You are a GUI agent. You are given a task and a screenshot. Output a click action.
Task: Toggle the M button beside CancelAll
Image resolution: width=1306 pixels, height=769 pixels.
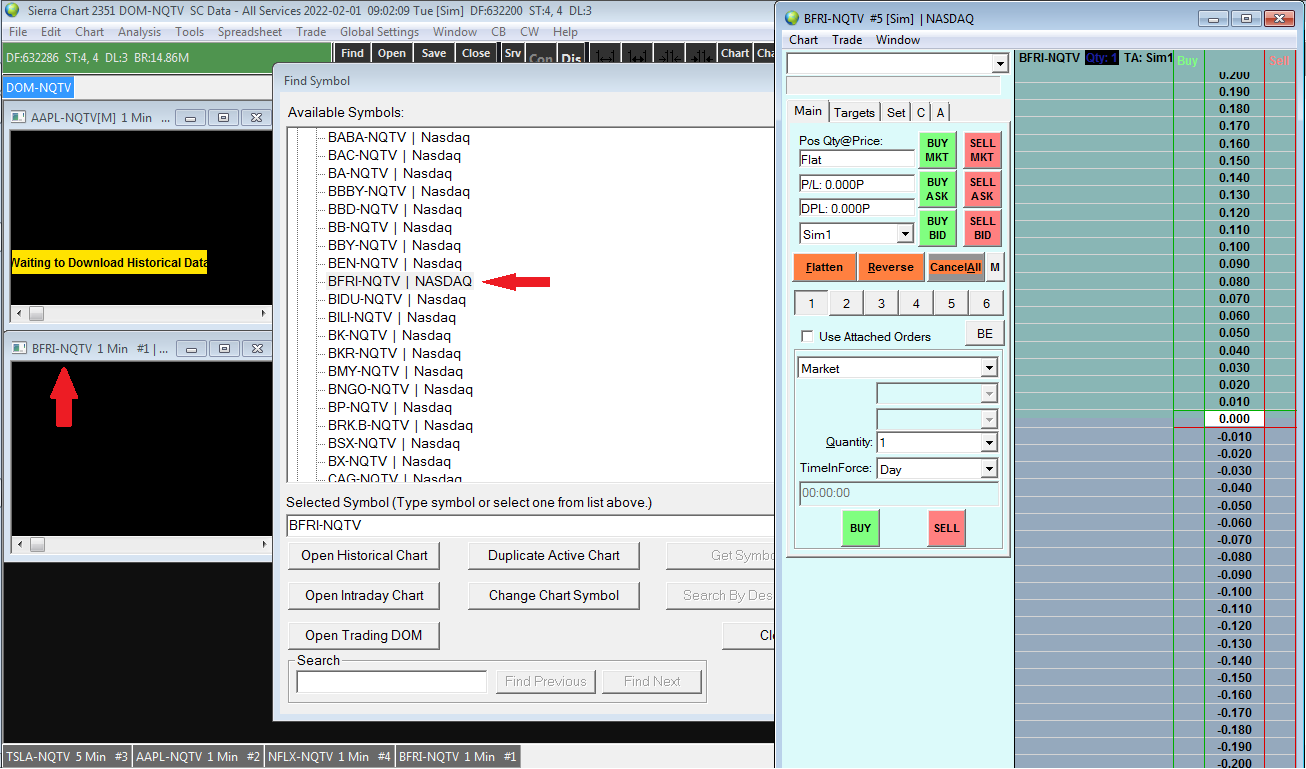tap(995, 267)
